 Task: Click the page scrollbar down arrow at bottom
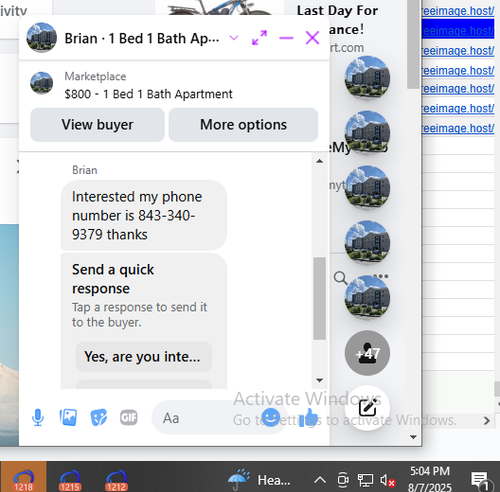pyautogui.click(x=413, y=437)
